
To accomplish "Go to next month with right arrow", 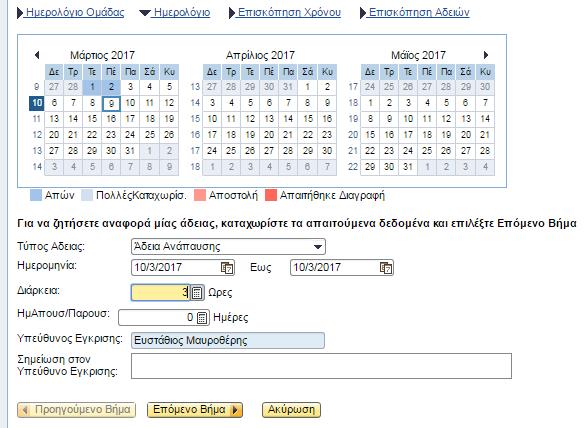I will click(x=486, y=55).
